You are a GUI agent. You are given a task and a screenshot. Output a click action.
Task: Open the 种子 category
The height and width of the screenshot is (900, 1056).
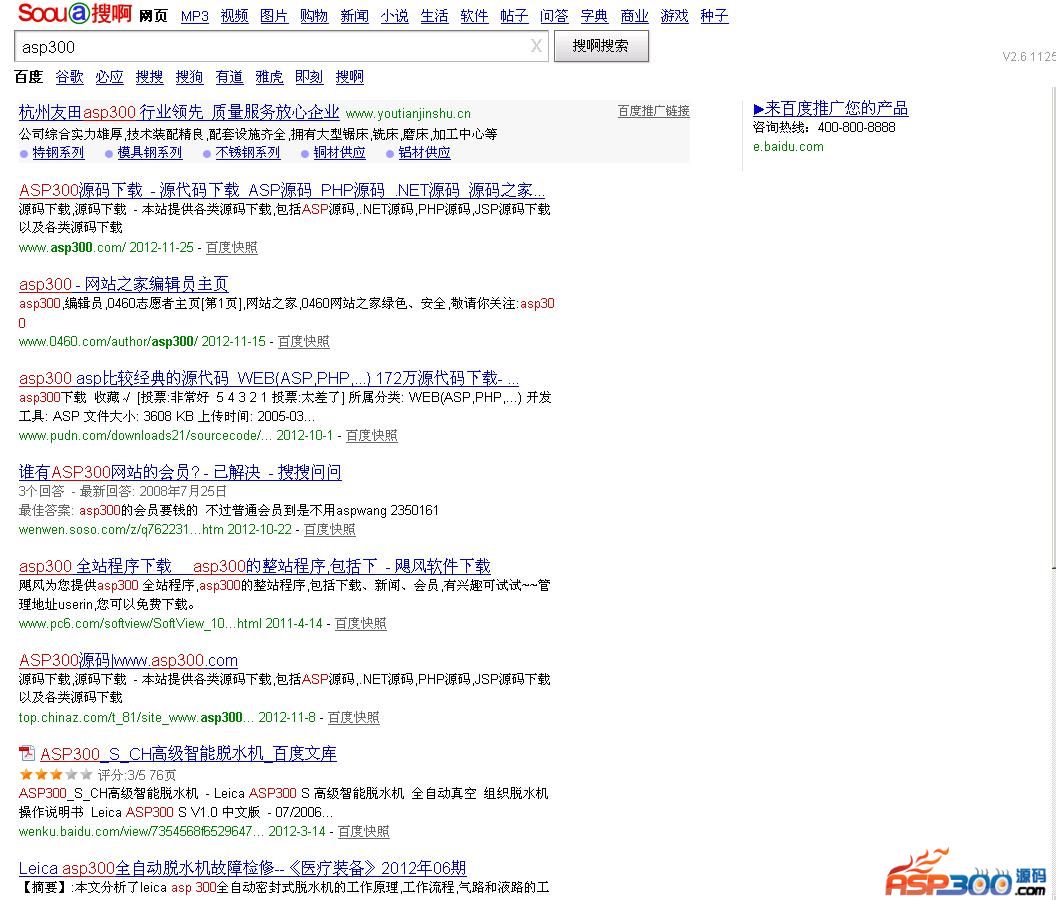[x=714, y=16]
